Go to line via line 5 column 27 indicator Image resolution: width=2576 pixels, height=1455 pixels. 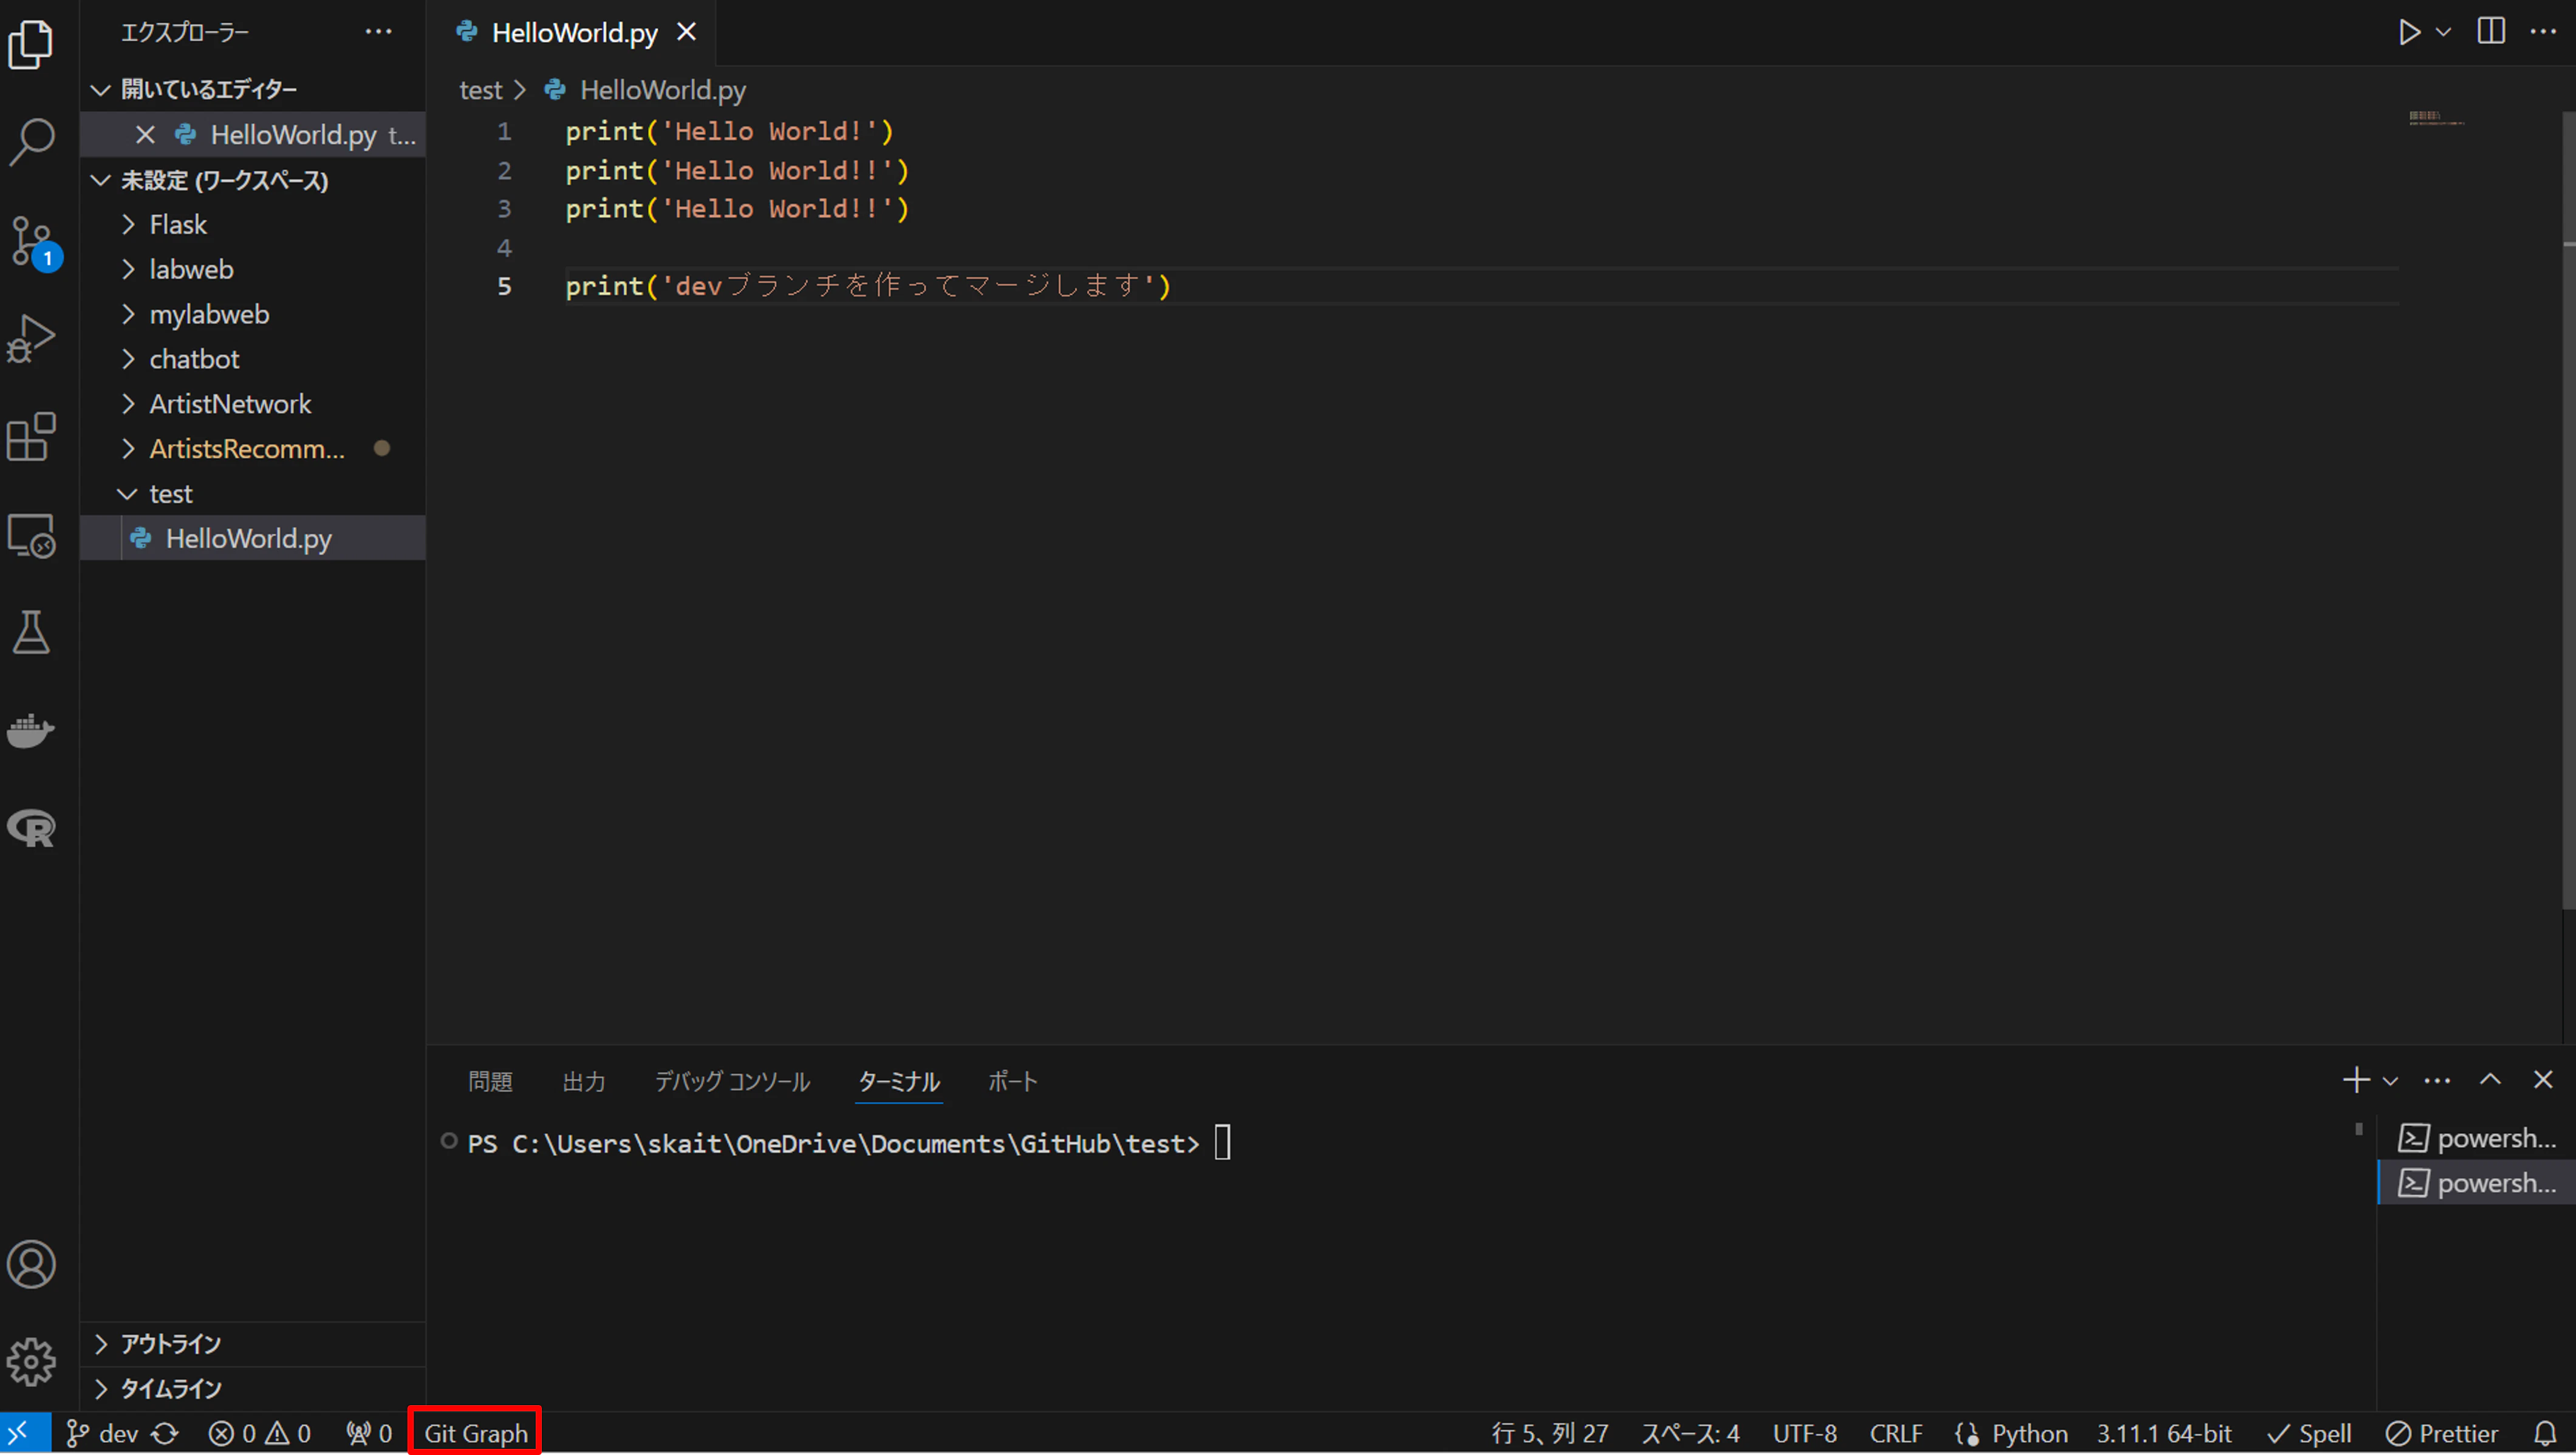click(x=1550, y=1433)
